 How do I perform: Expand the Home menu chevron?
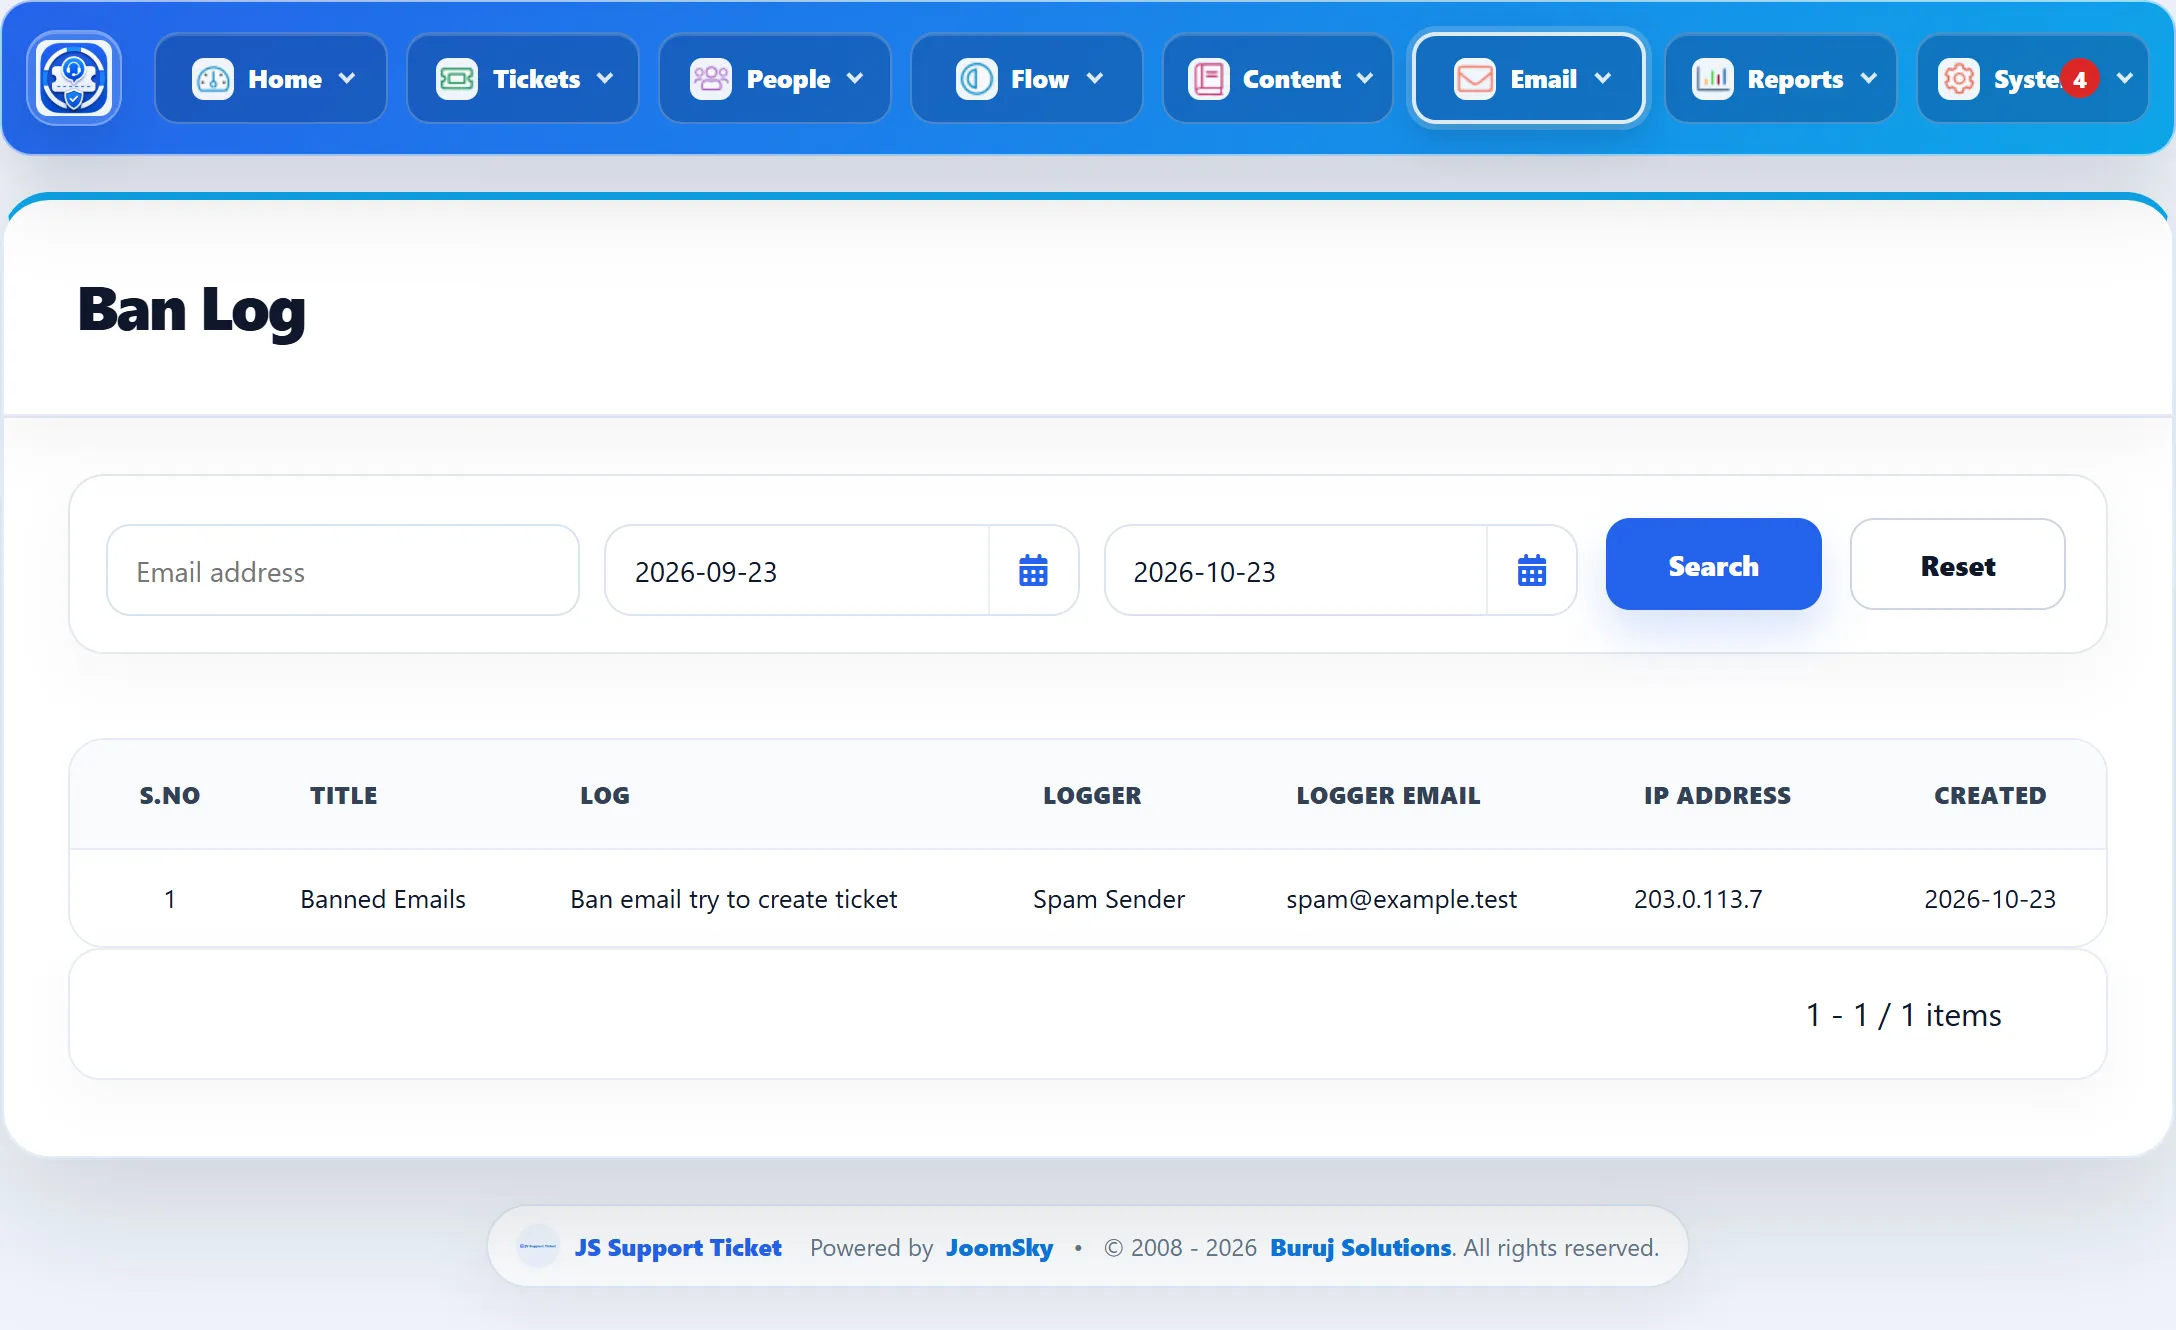point(347,78)
